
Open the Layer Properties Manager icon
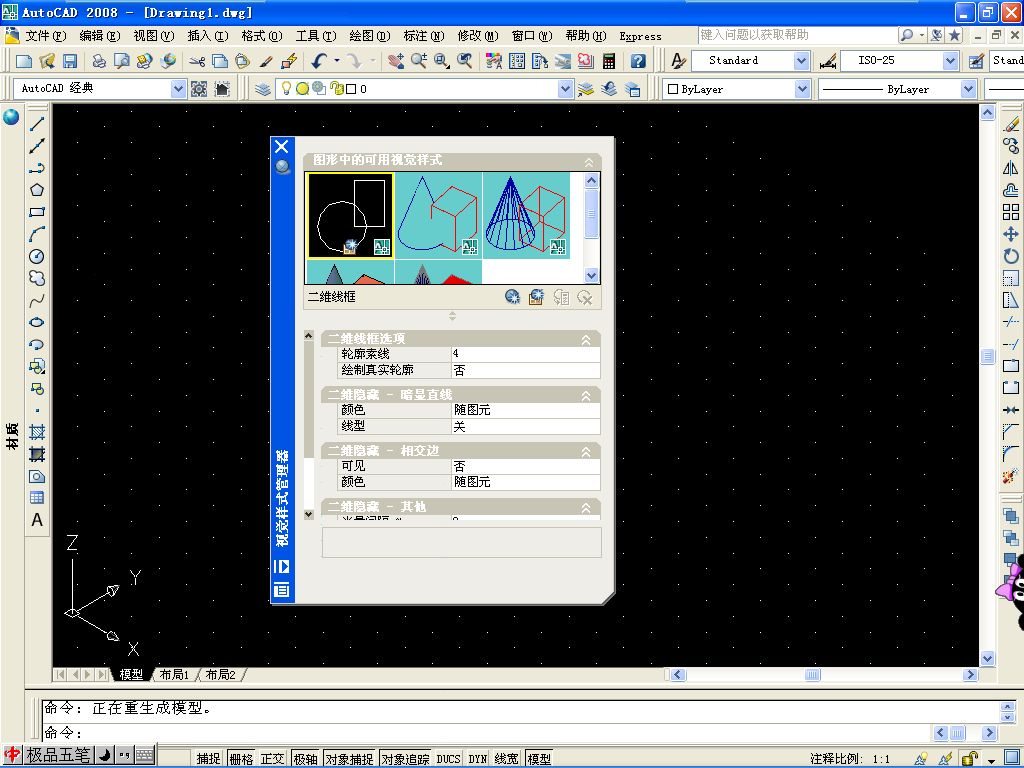[x=263, y=89]
